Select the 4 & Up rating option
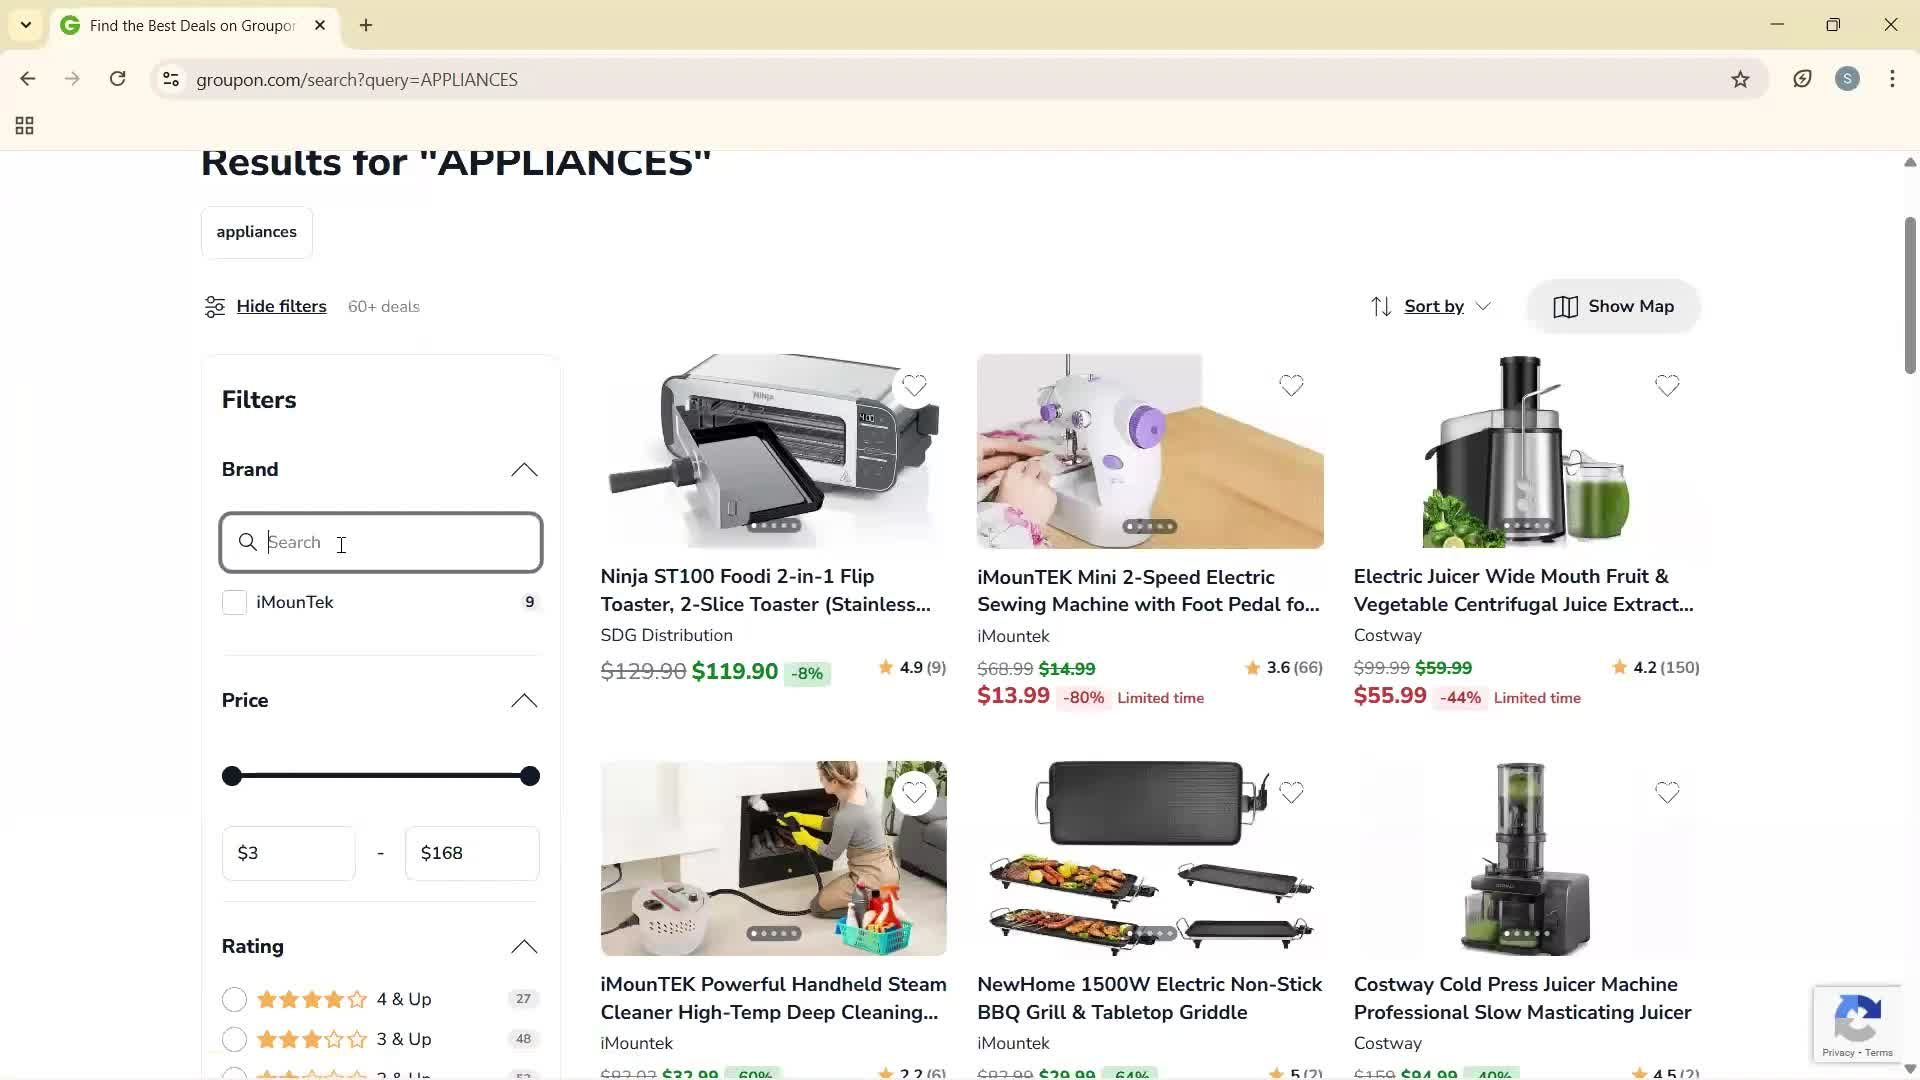This screenshot has height=1080, width=1920. coord(234,999)
